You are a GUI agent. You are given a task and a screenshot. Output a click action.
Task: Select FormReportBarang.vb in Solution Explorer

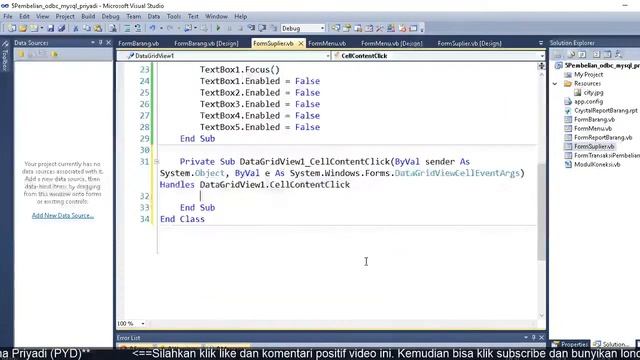click(x=603, y=138)
